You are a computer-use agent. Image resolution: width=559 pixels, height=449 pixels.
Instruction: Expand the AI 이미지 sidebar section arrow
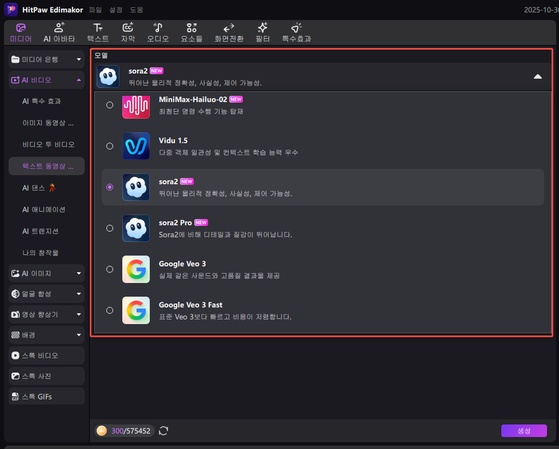tap(79, 273)
